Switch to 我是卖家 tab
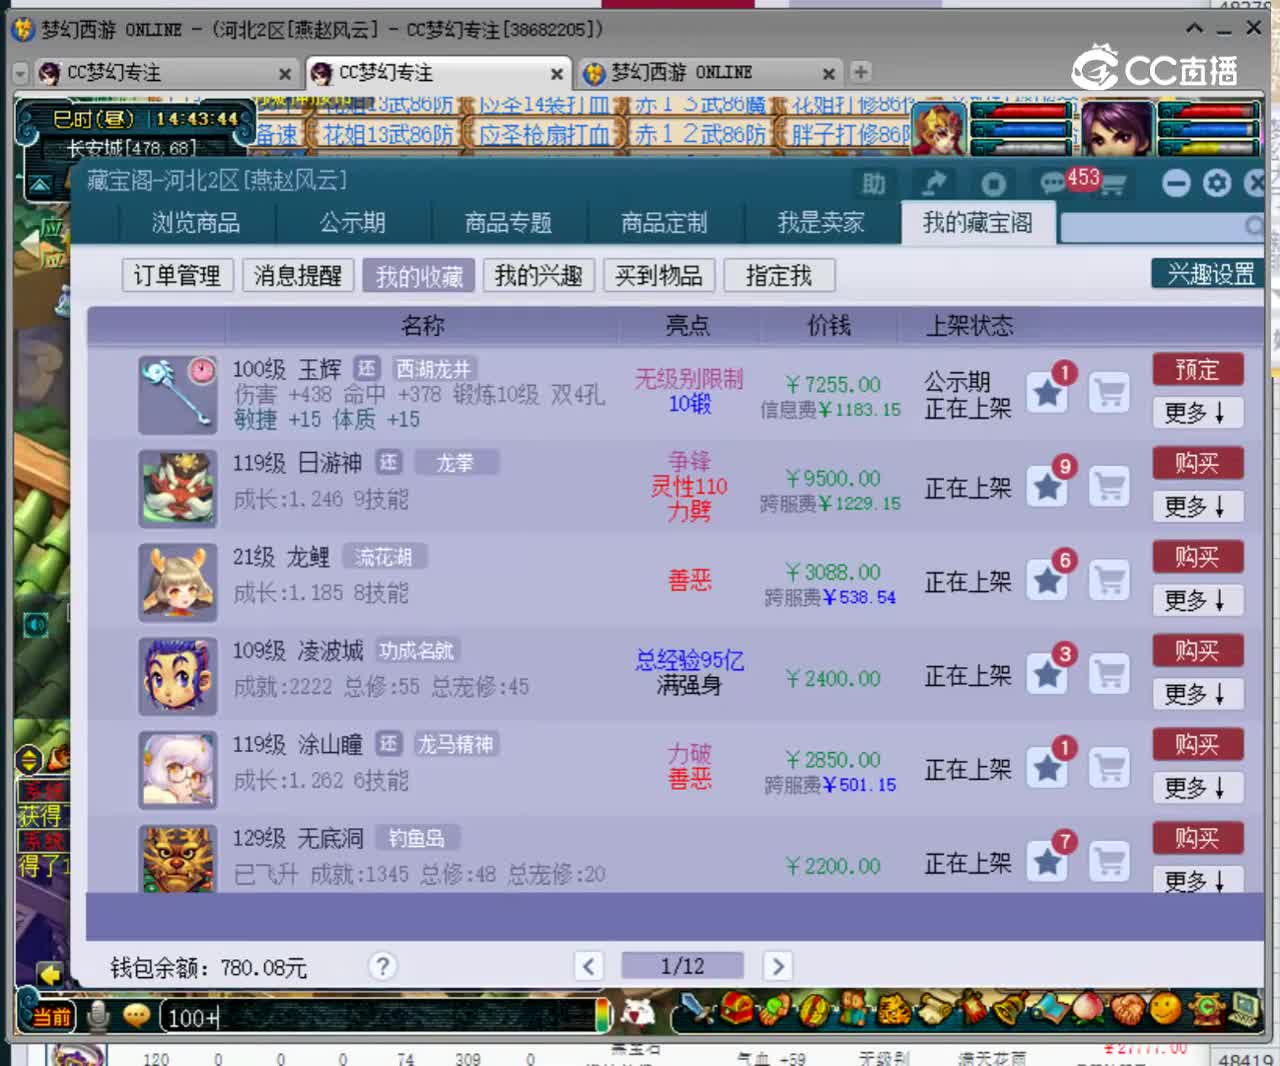The image size is (1280, 1066). point(821,222)
